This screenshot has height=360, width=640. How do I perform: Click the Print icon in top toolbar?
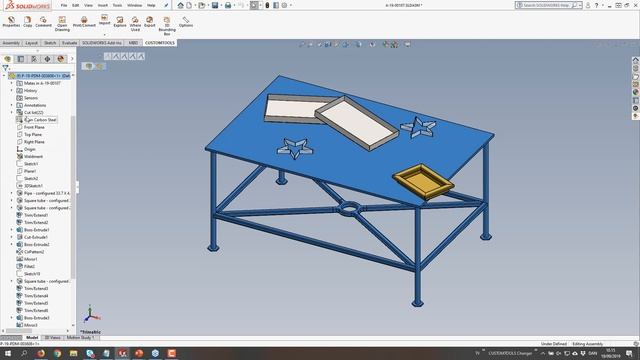click(228, 5)
